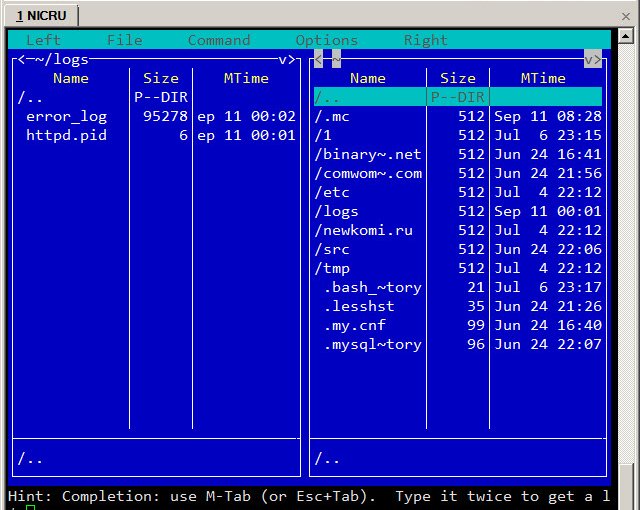Screen dimensions: 640x510
Task: Click the Sep 11 08:28 time for .mc
Action: [x=548, y=116]
